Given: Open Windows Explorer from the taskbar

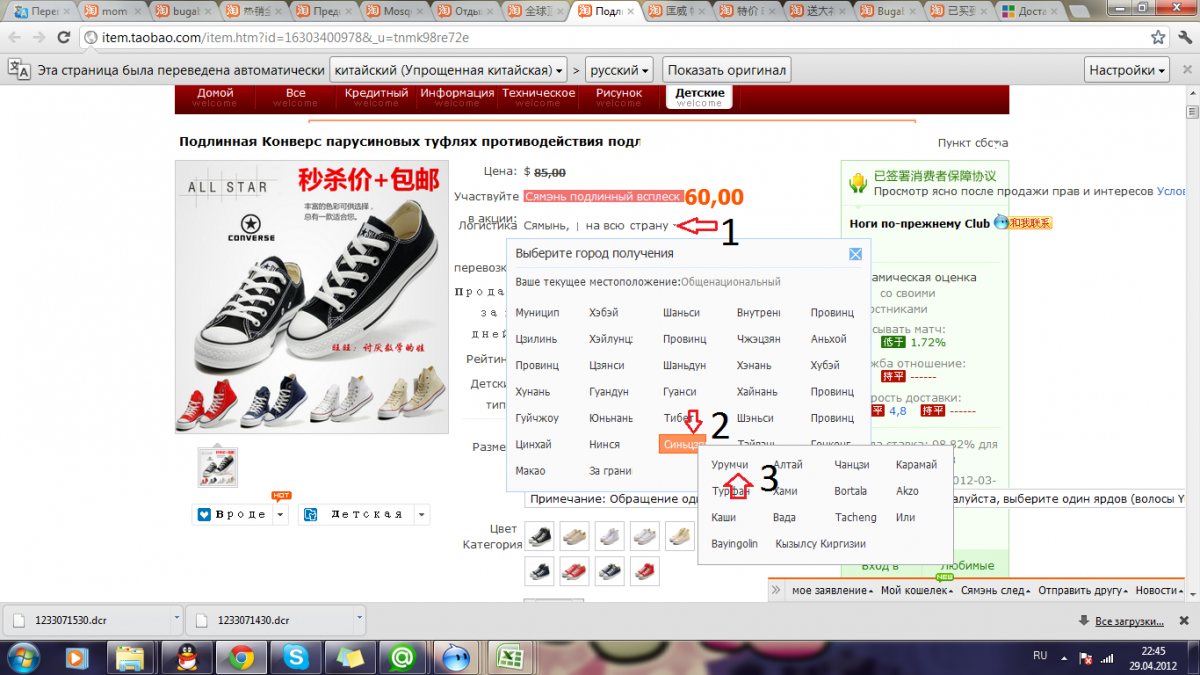Looking at the screenshot, I should click(x=130, y=657).
